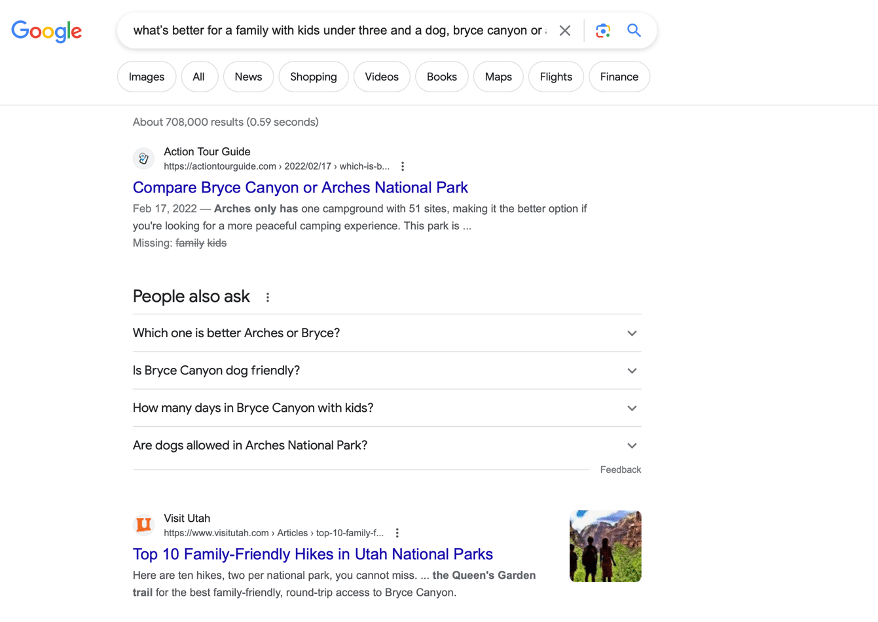Switch to the Books tab
The height and width of the screenshot is (622, 878).
pos(442,77)
